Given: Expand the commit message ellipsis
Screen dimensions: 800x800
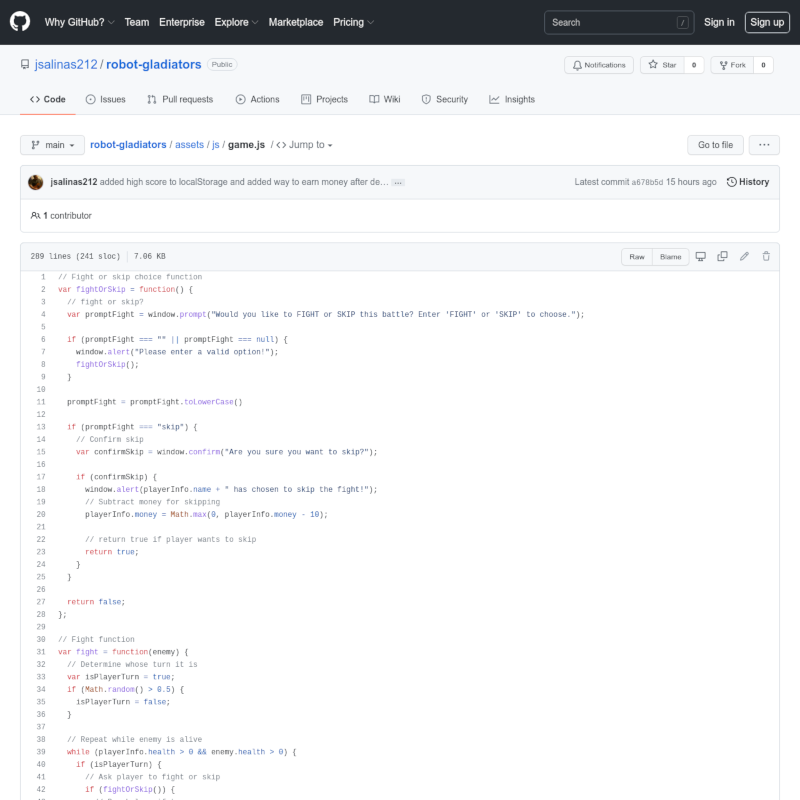Looking at the screenshot, I should click(398, 183).
